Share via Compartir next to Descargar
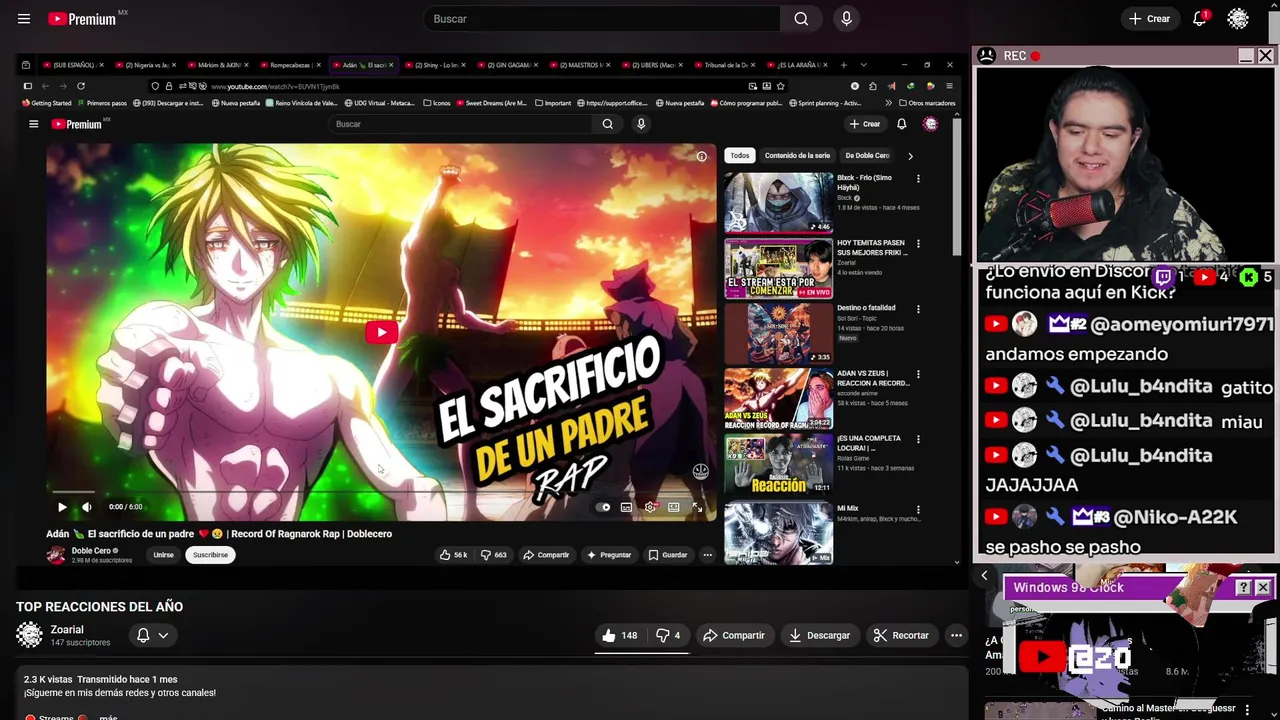 click(734, 635)
